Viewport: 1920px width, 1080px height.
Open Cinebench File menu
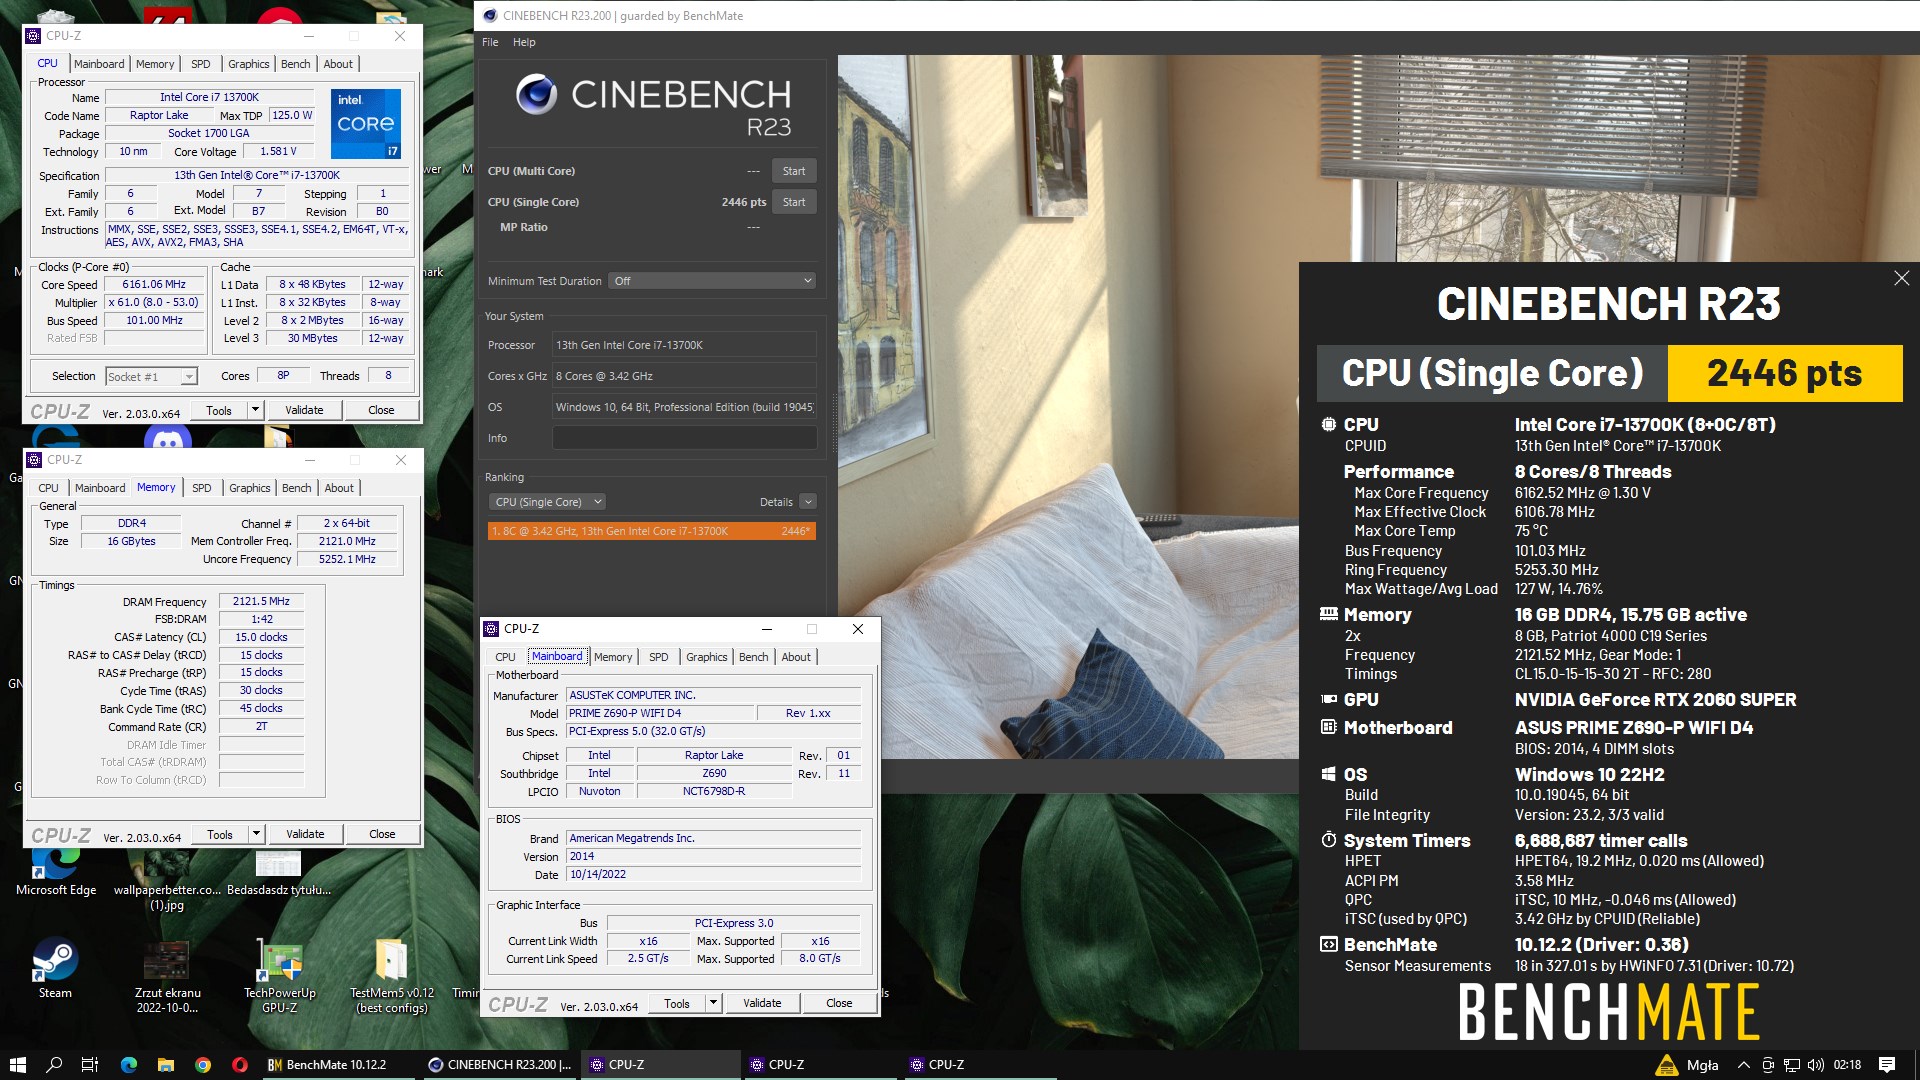pyautogui.click(x=490, y=42)
